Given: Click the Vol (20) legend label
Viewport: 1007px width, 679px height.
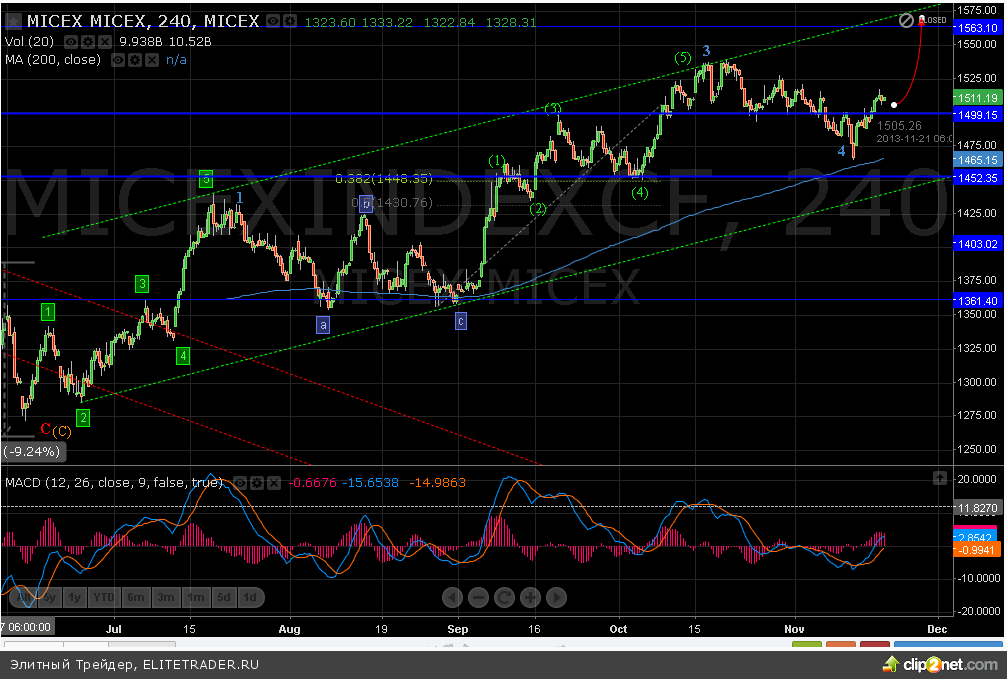Looking at the screenshot, I should tap(30, 42).
